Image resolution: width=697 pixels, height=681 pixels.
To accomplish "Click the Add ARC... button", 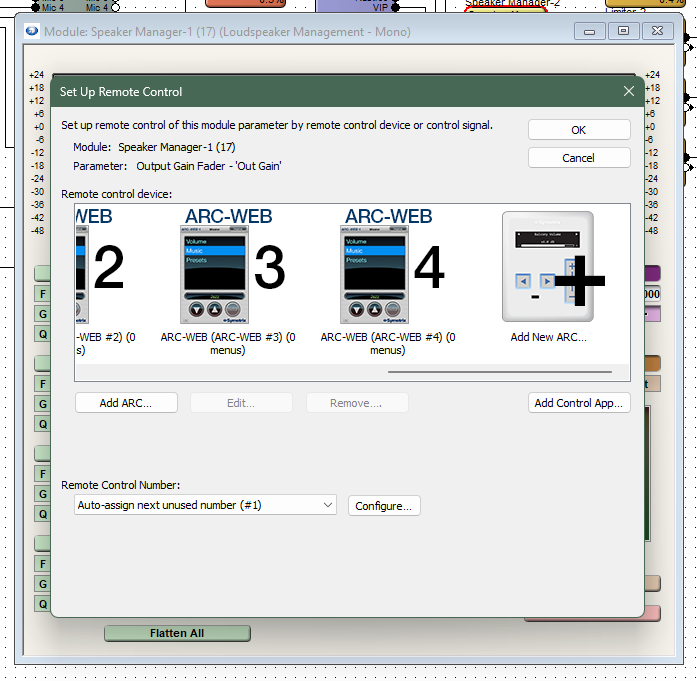I will [x=126, y=403].
